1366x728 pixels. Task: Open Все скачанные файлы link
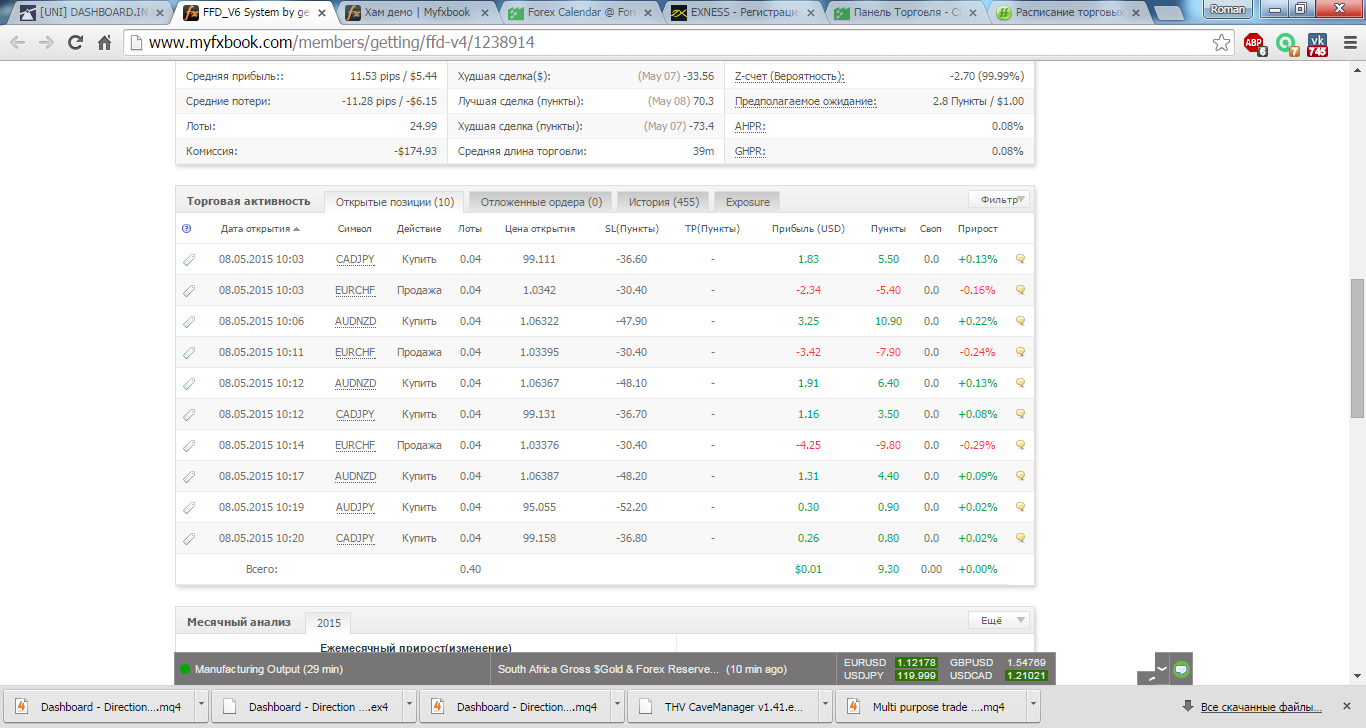click(1261, 707)
